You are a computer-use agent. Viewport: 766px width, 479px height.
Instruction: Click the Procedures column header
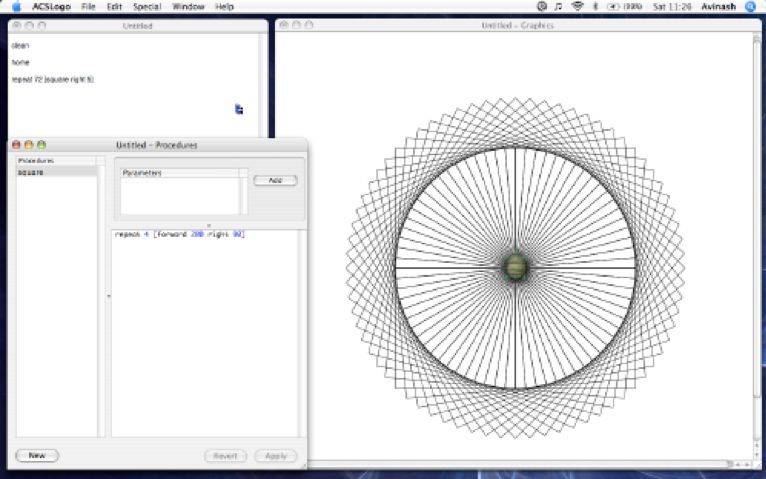pos(56,161)
